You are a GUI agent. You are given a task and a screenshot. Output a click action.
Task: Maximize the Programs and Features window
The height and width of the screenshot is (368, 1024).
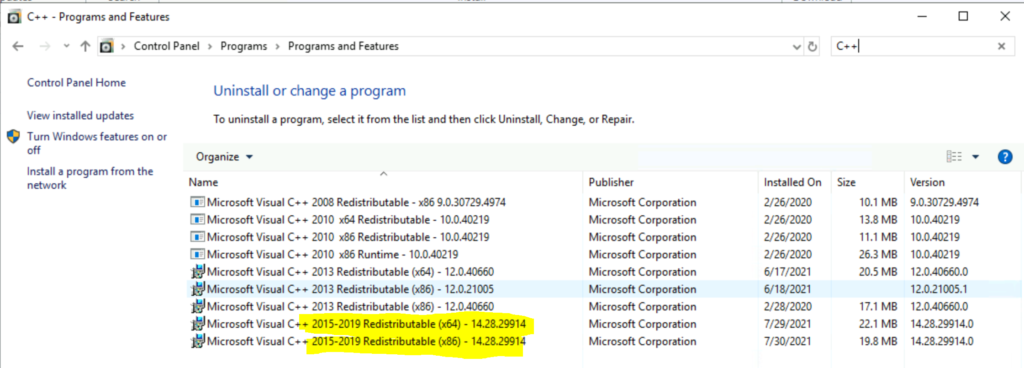click(x=963, y=17)
